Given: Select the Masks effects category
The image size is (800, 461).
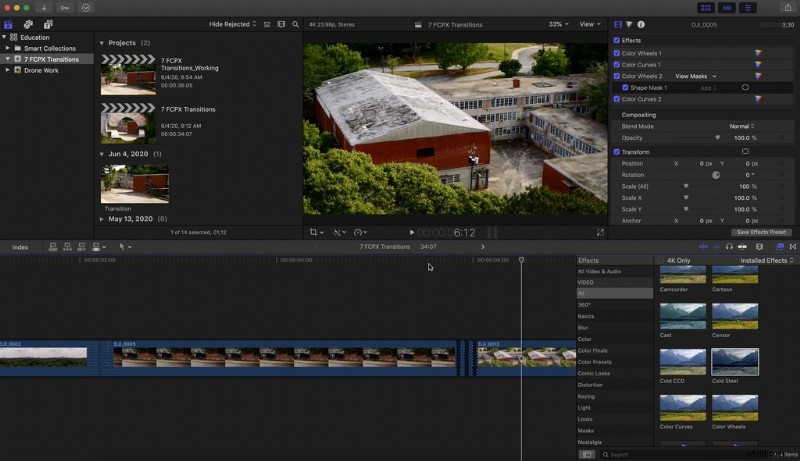Looking at the screenshot, I should pyautogui.click(x=585, y=431).
